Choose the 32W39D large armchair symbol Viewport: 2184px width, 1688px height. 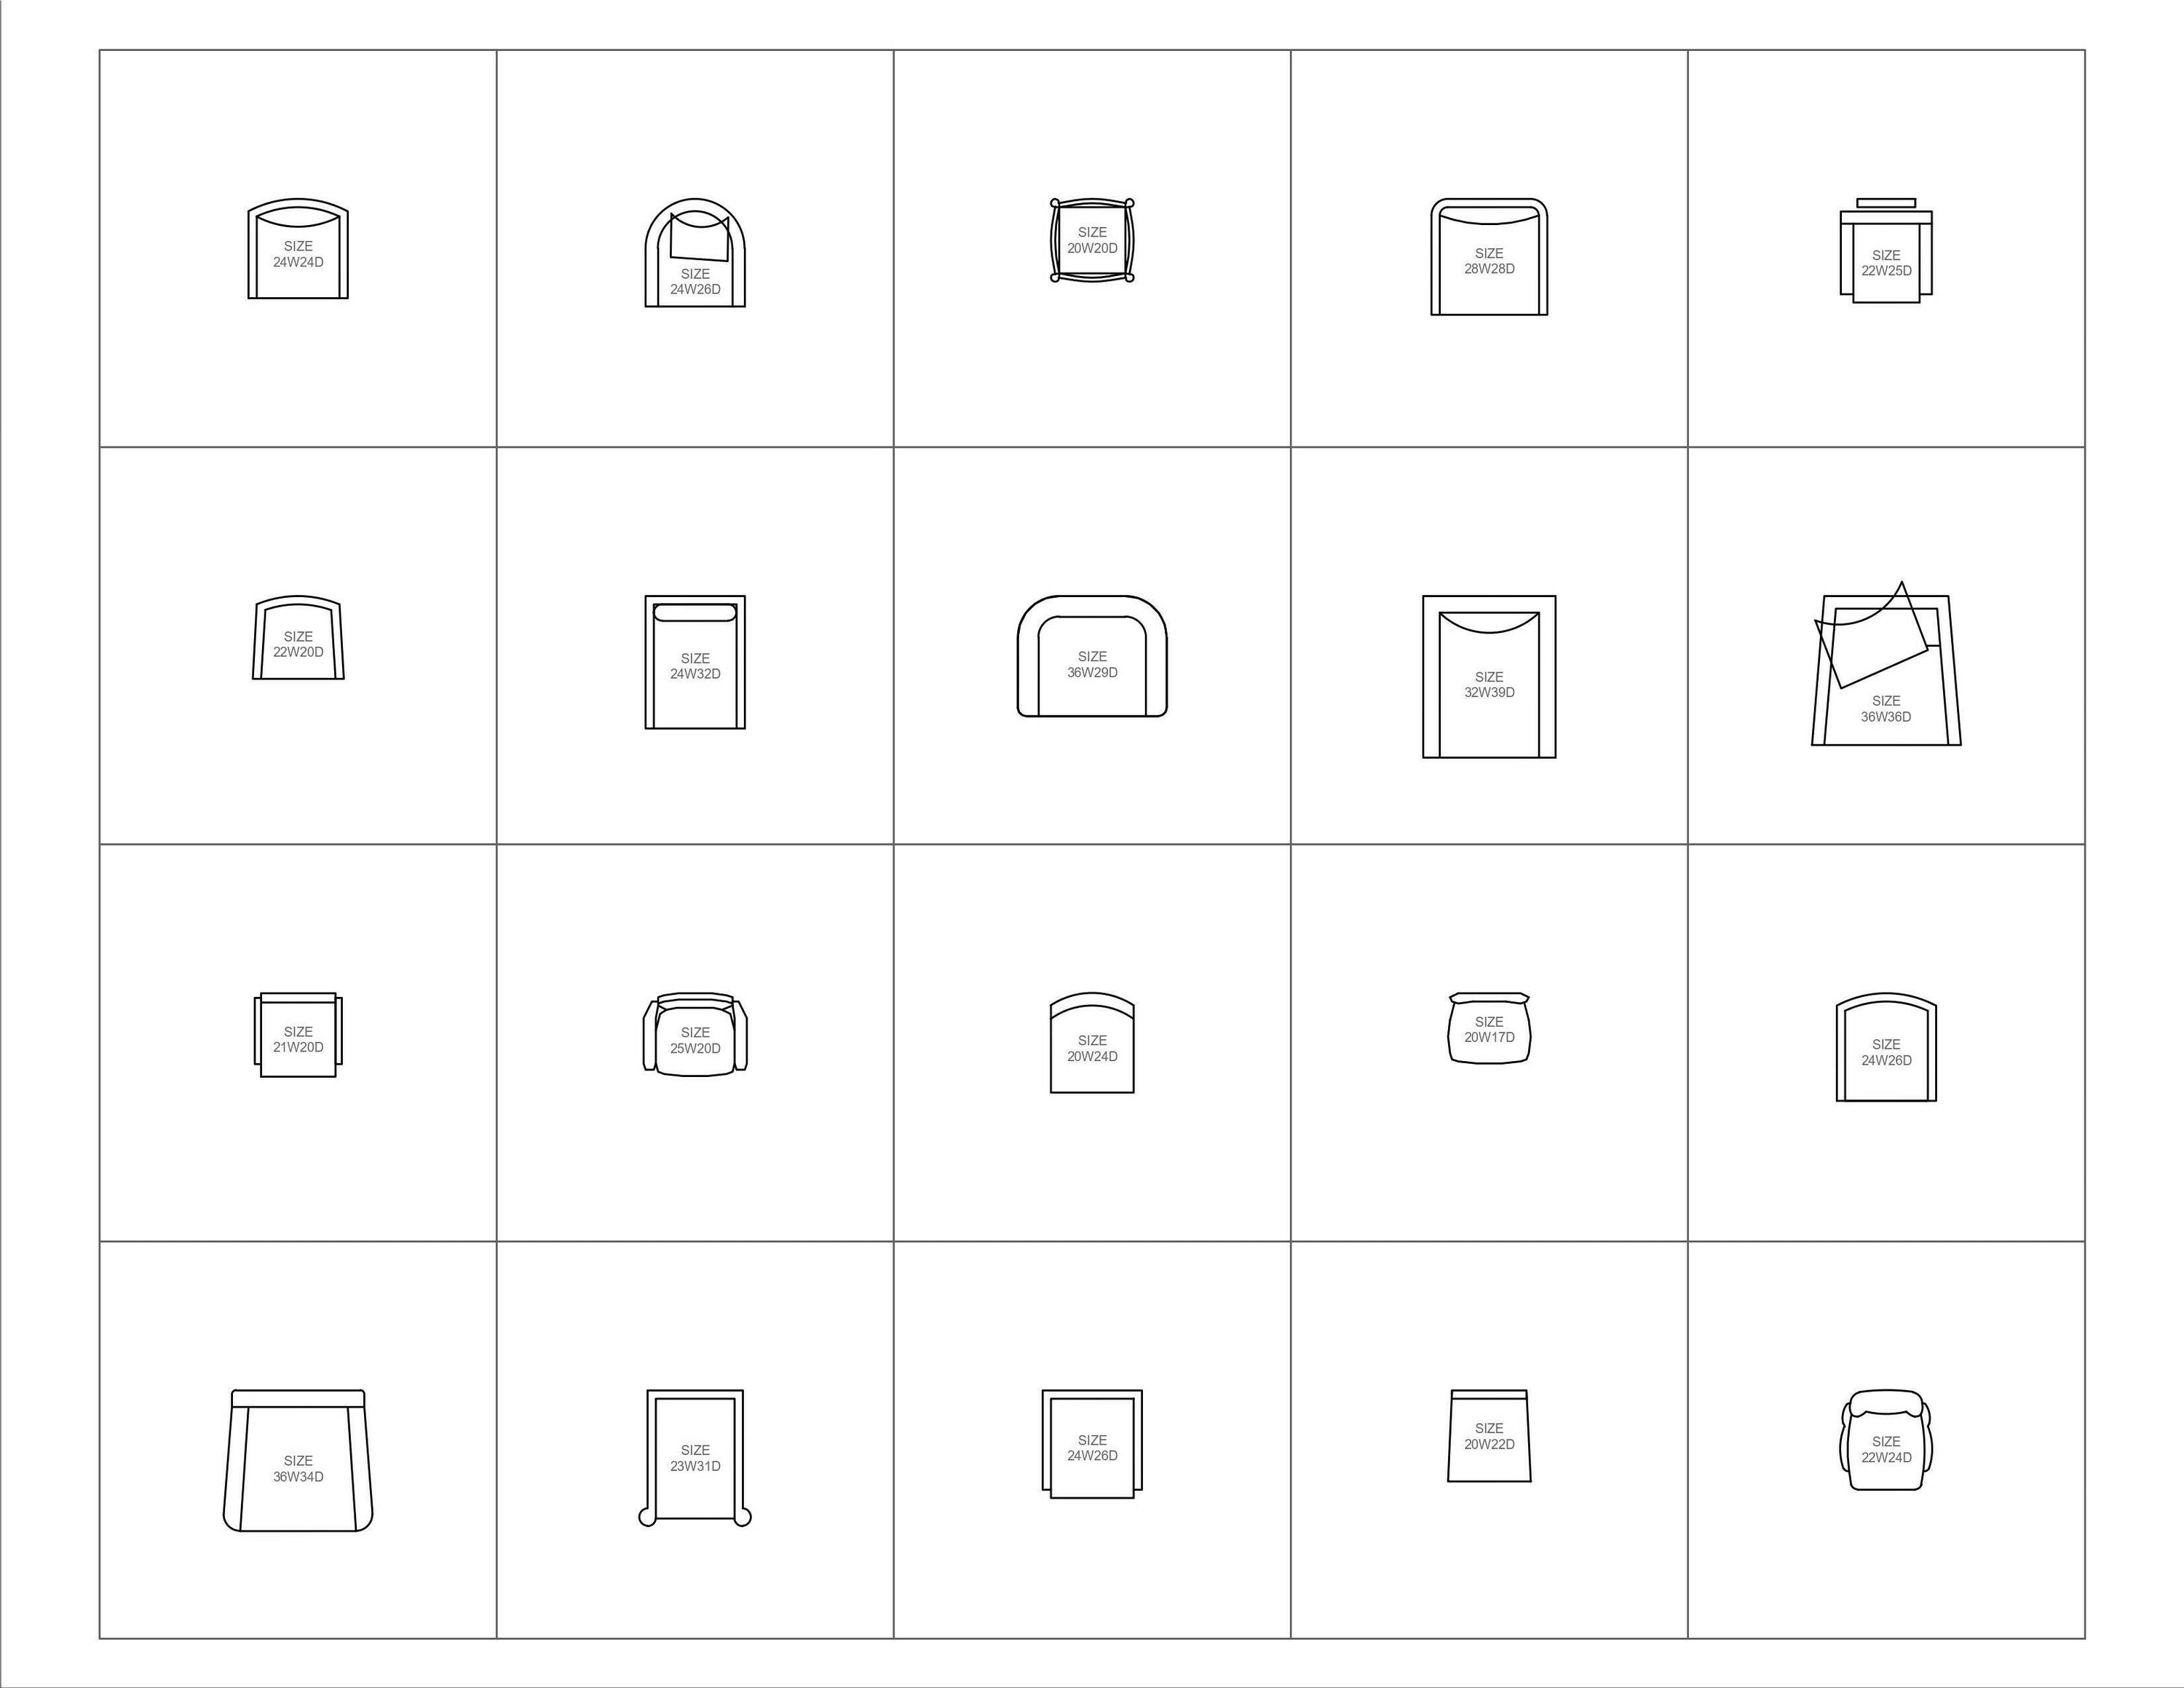click(1489, 677)
